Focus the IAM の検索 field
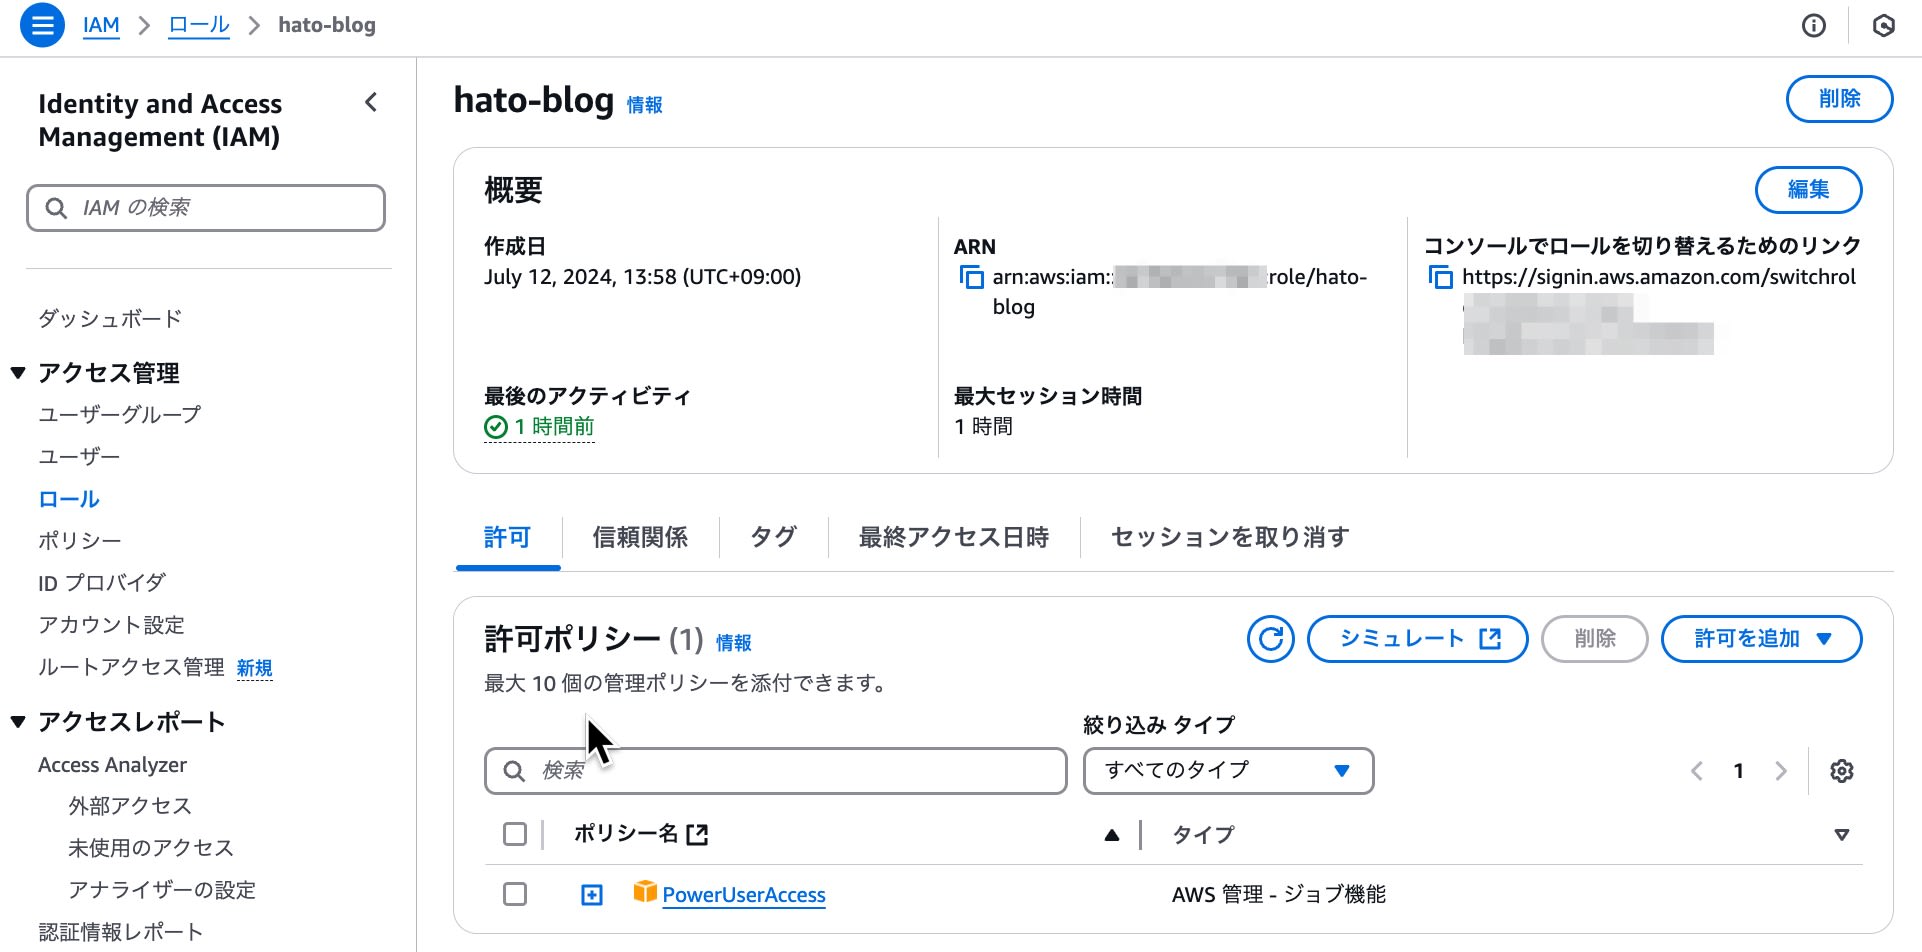The width and height of the screenshot is (1922, 952). (206, 208)
